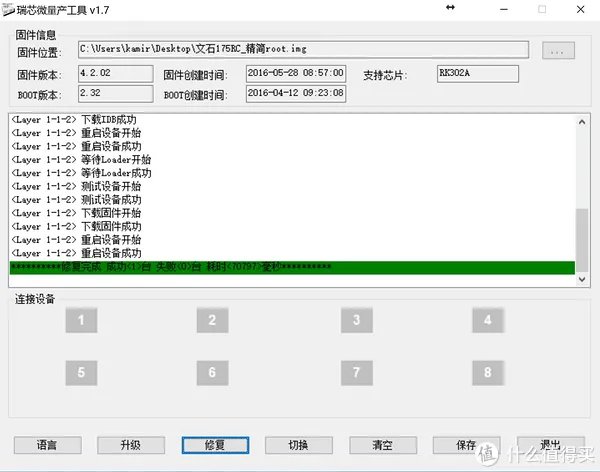Screen dimensions: 600x472
Task: Select log line 下载固件开始
Action: pos(76,213)
